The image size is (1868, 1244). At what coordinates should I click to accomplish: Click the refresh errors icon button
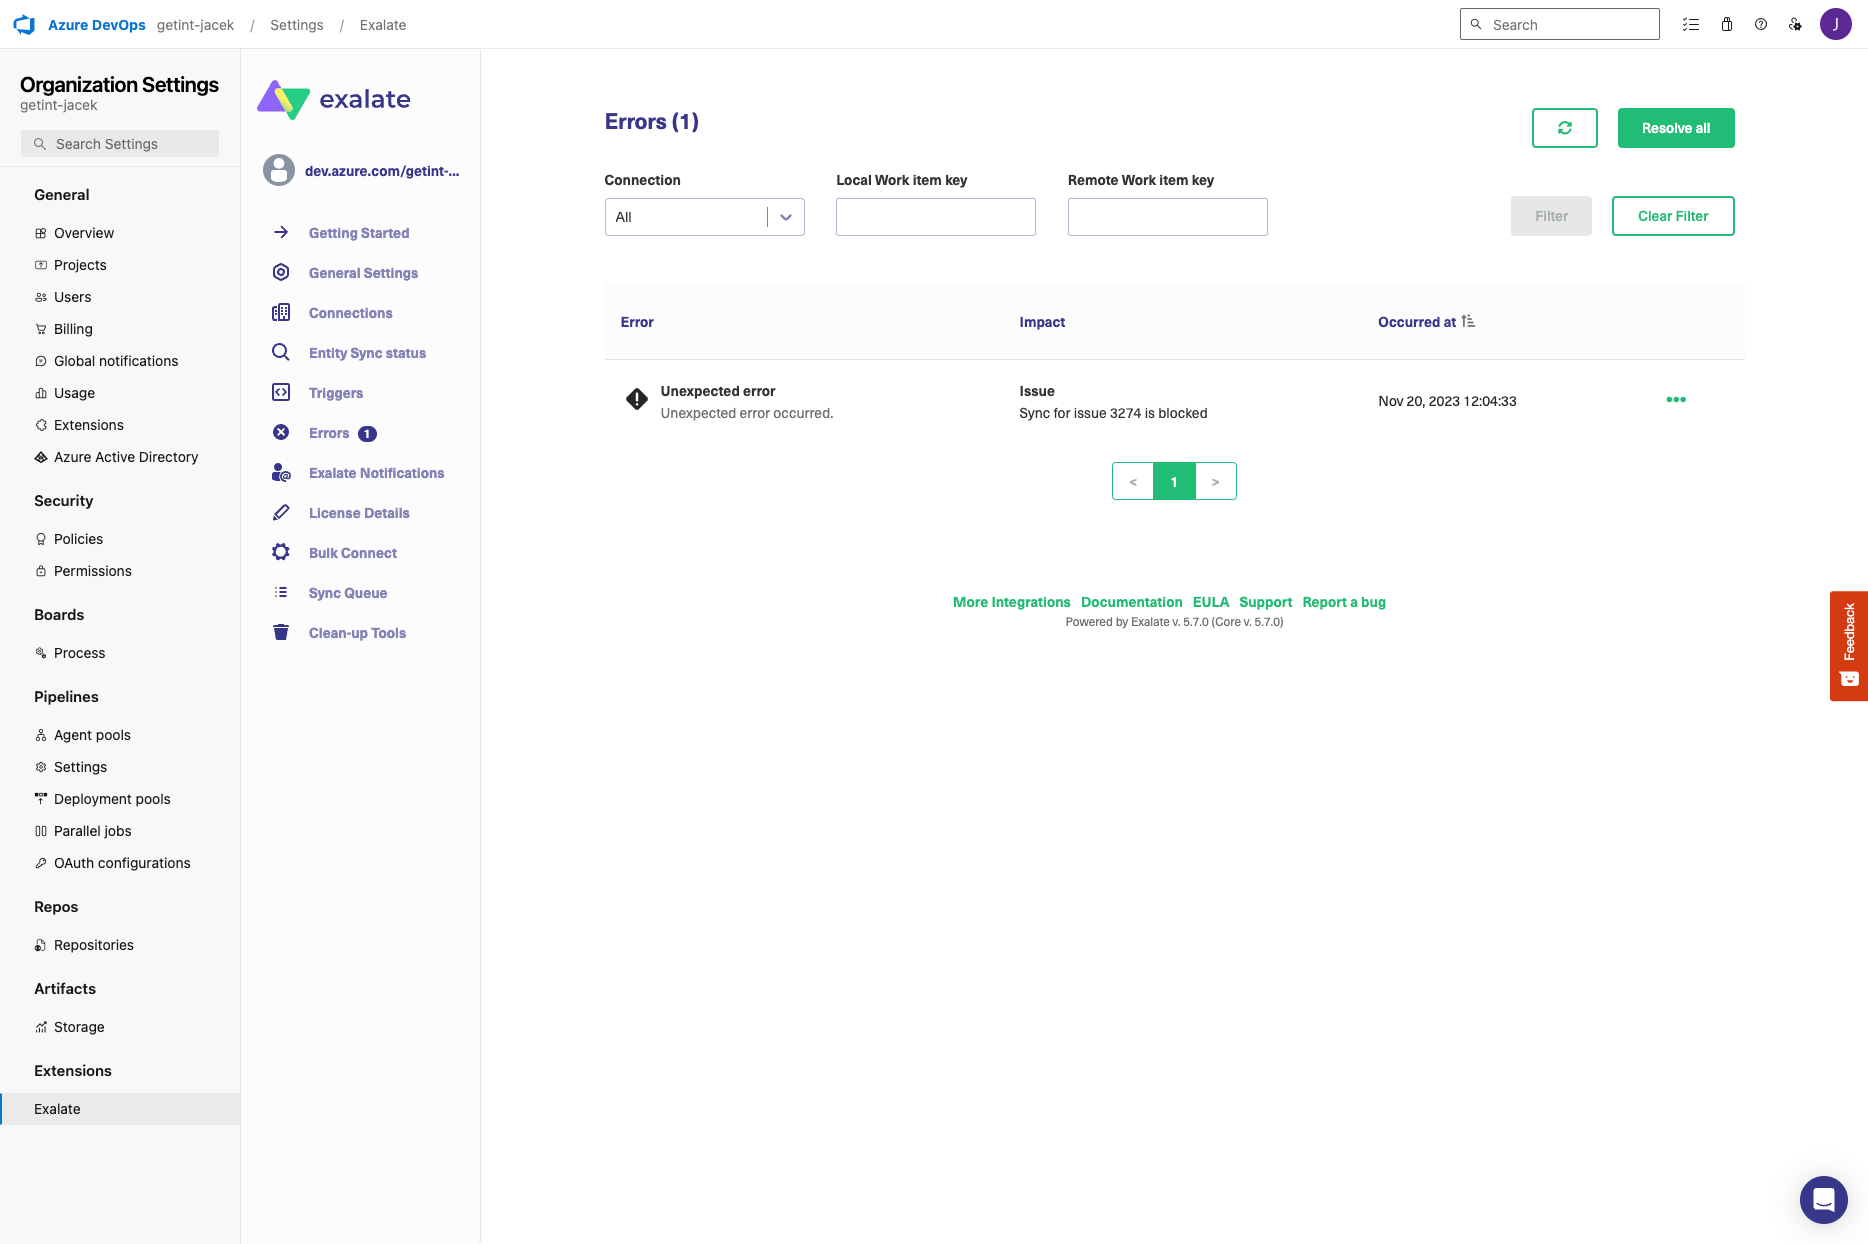coord(1565,128)
